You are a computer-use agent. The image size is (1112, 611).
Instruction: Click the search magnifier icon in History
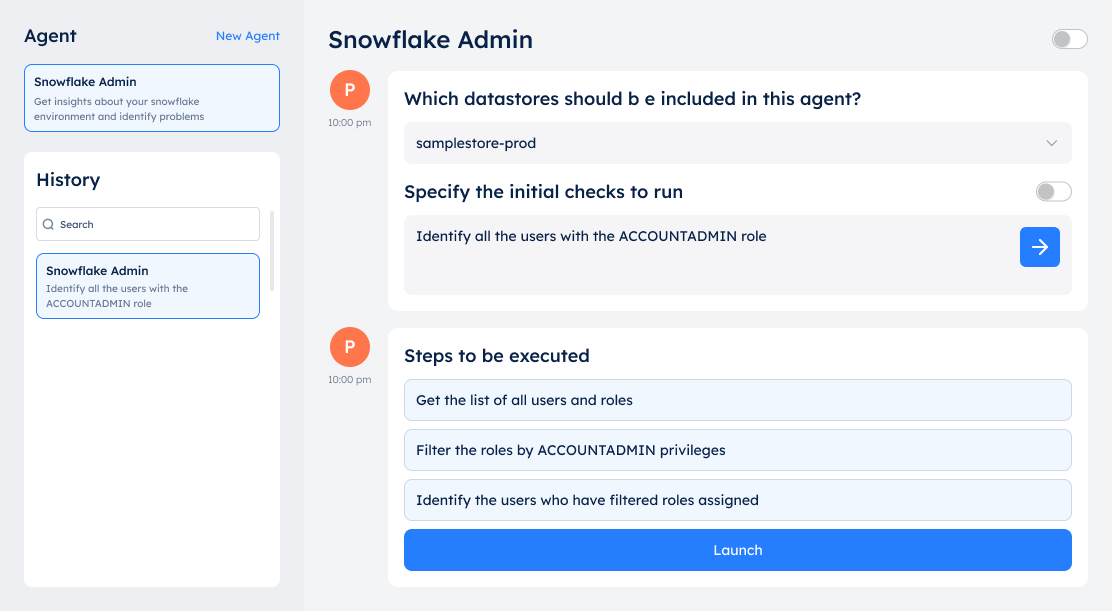pyautogui.click(x=48, y=224)
